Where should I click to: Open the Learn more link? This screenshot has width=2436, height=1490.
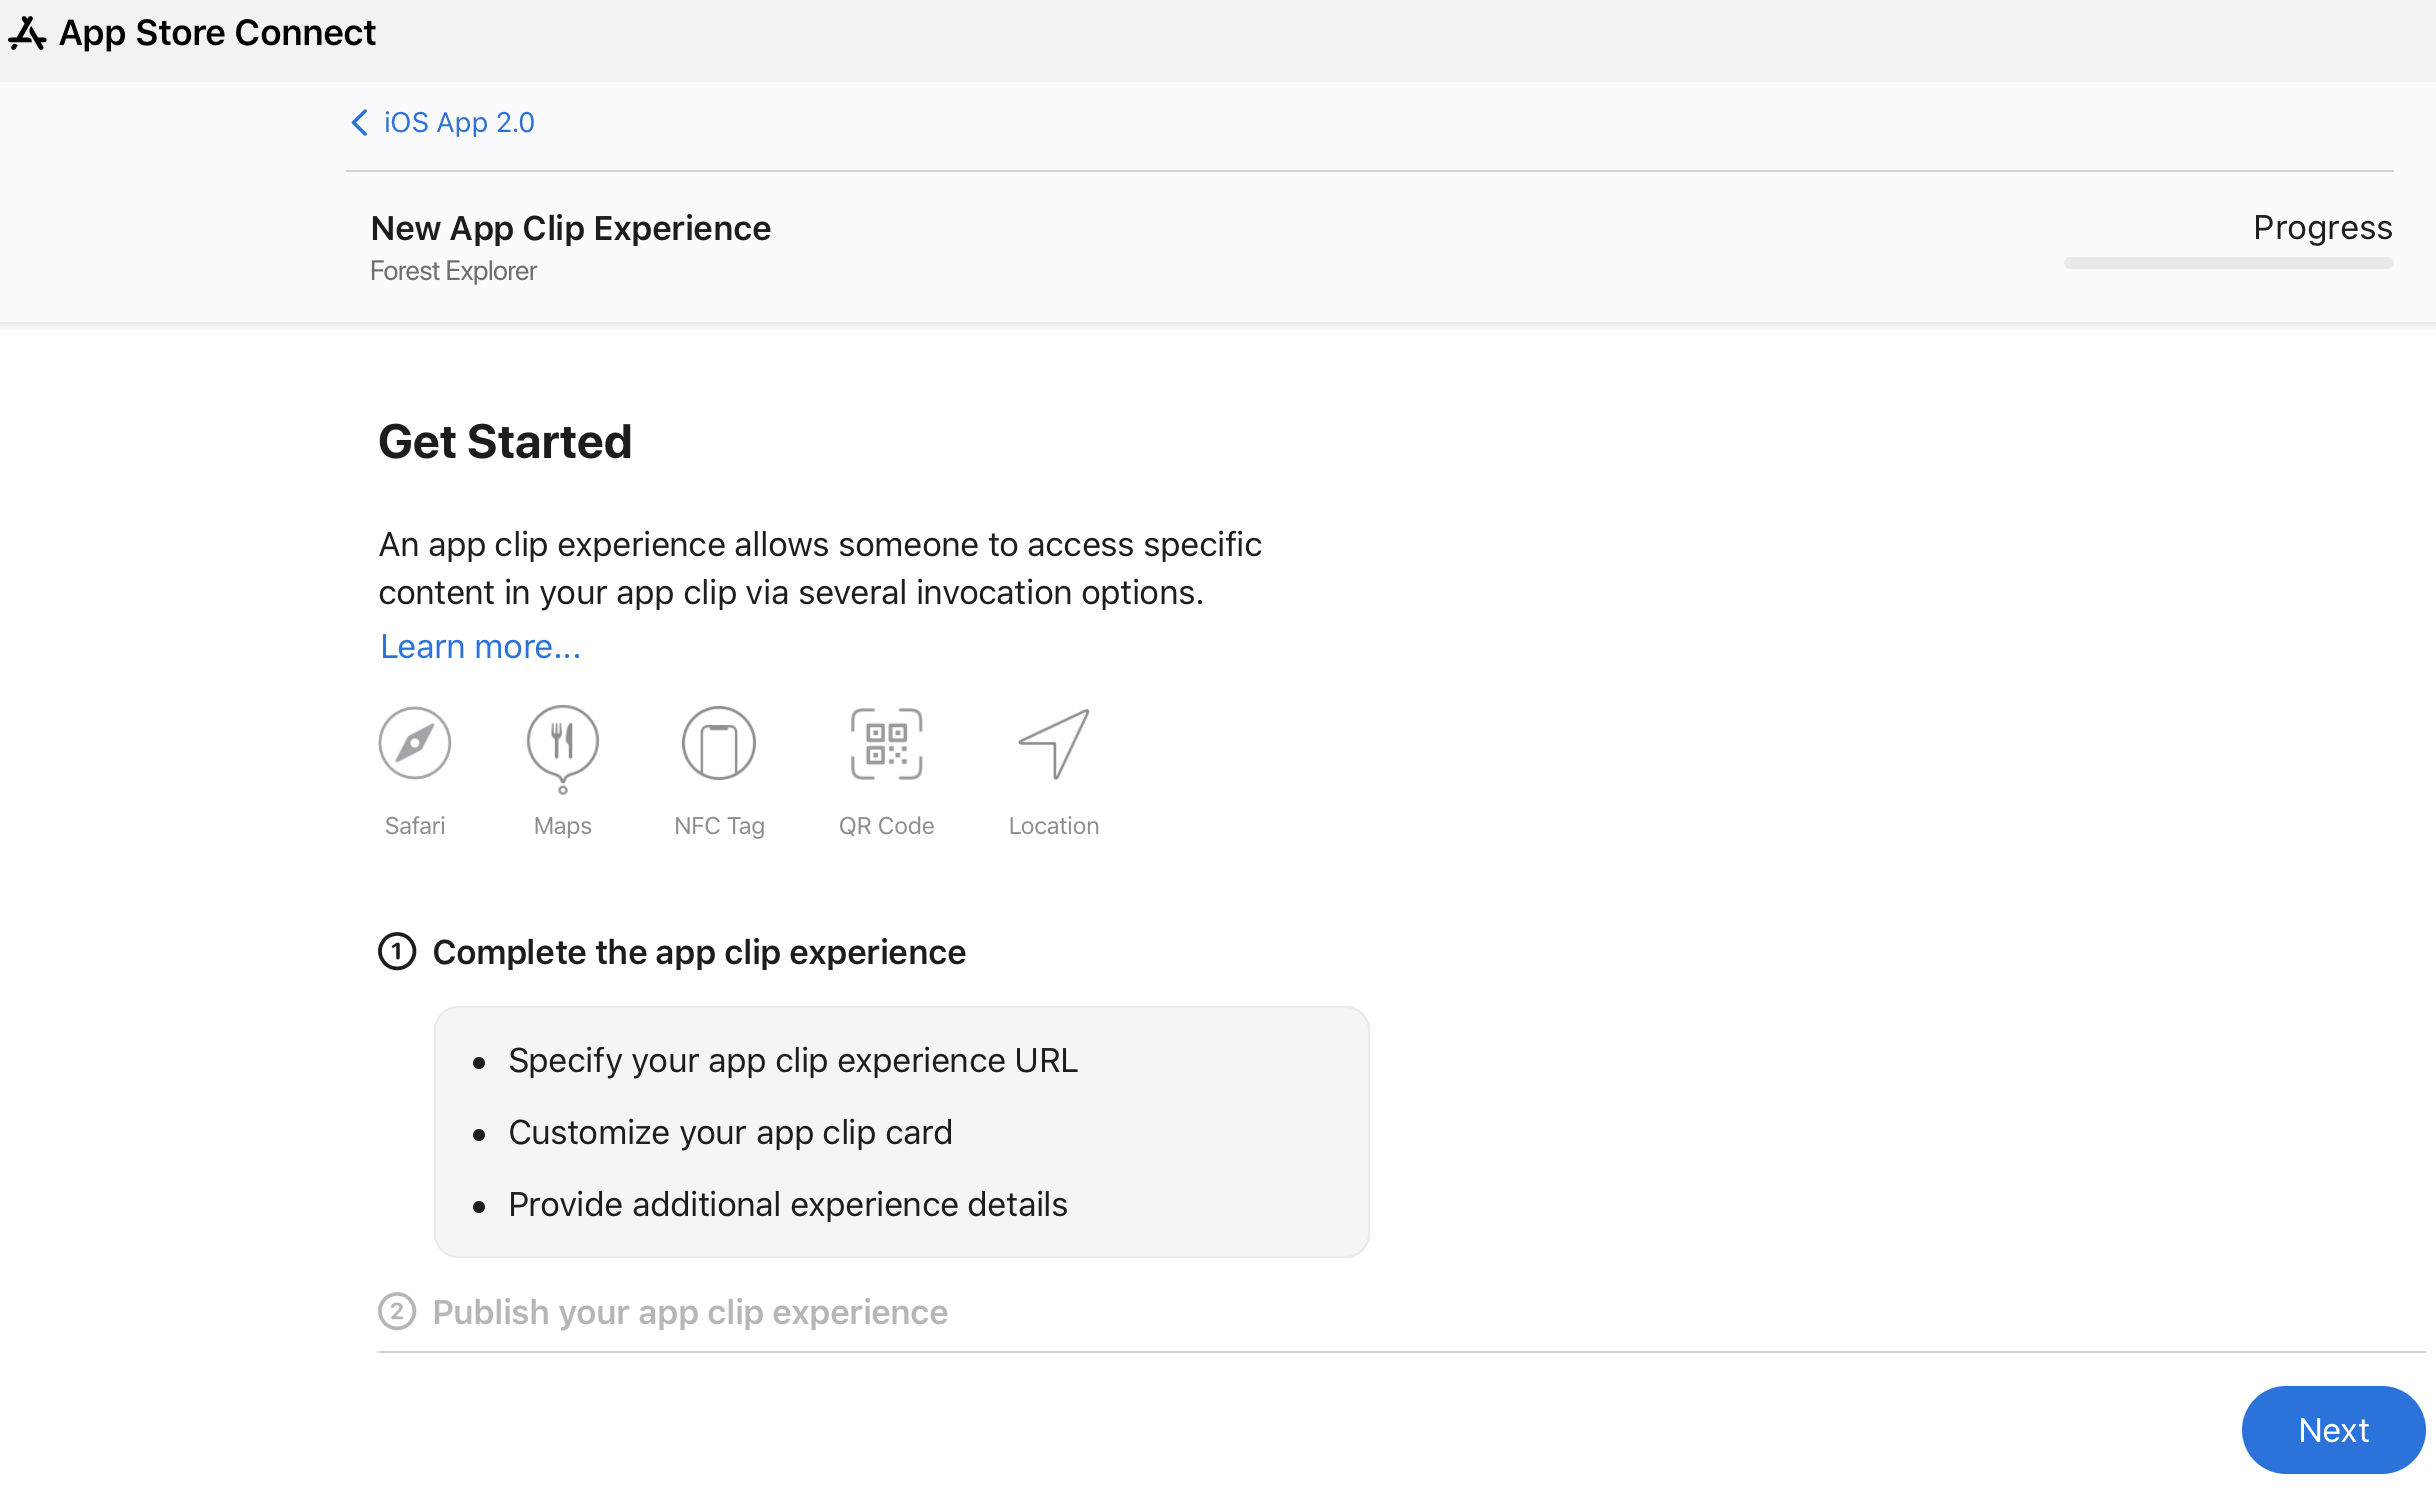tap(480, 646)
